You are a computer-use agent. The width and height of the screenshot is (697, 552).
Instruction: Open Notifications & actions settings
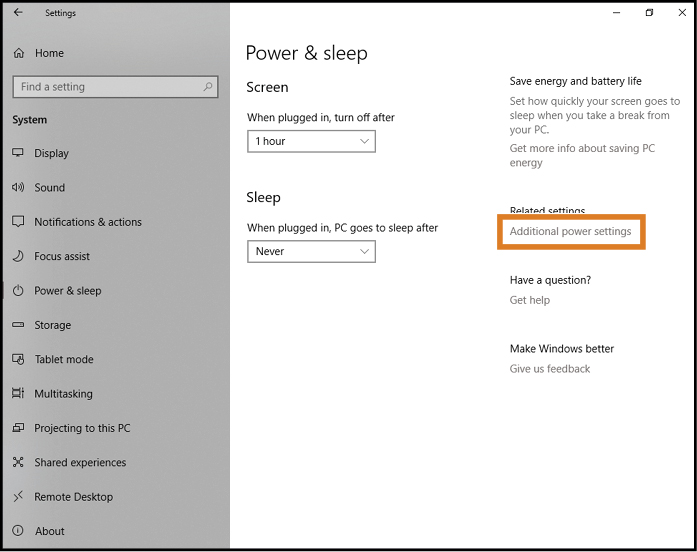[x=88, y=222]
